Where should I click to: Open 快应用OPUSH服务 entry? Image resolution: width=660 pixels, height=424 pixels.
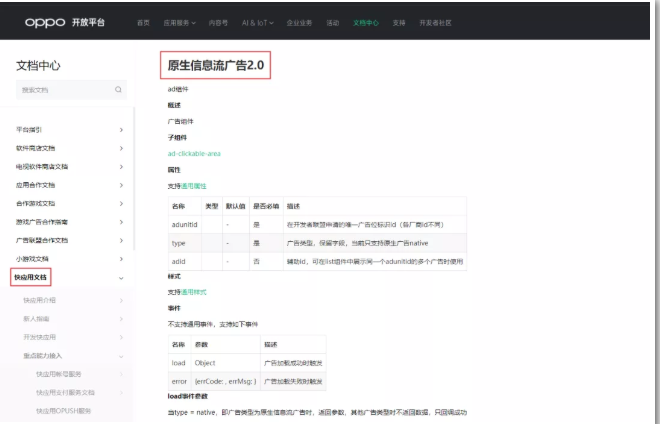pyautogui.click(x=63, y=411)
